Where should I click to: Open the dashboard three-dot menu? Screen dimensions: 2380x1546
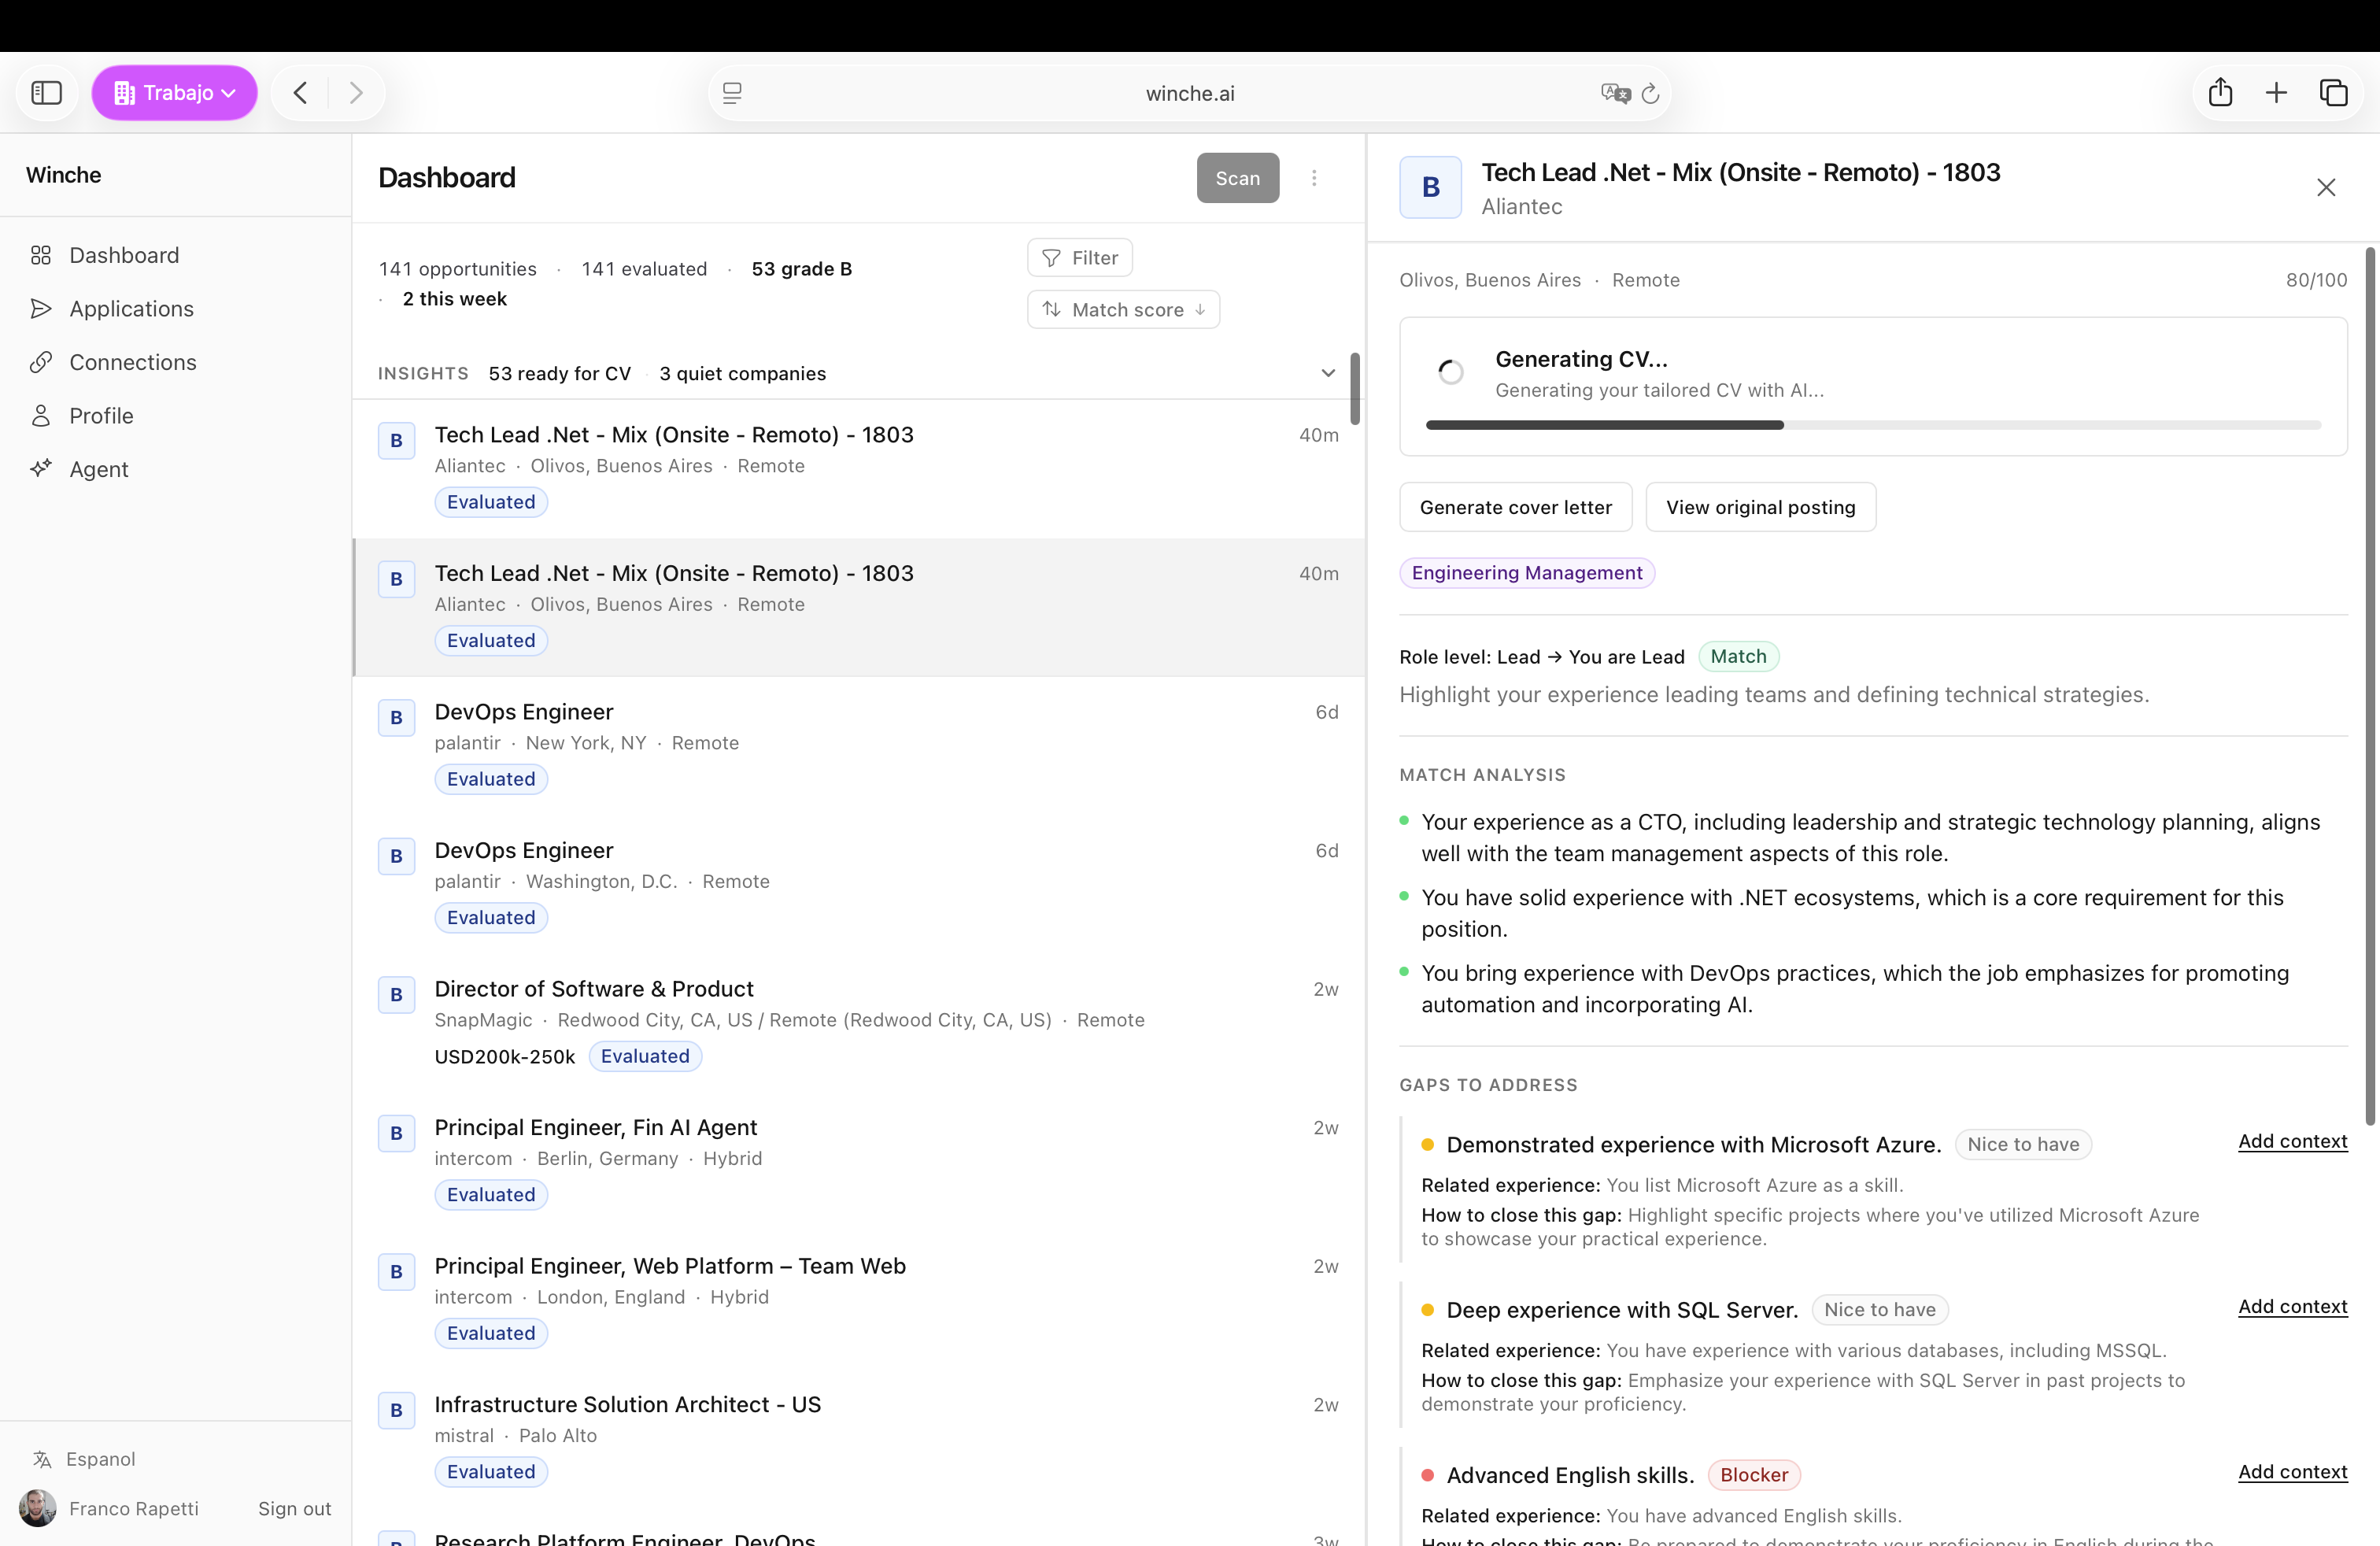[1314, 178]
